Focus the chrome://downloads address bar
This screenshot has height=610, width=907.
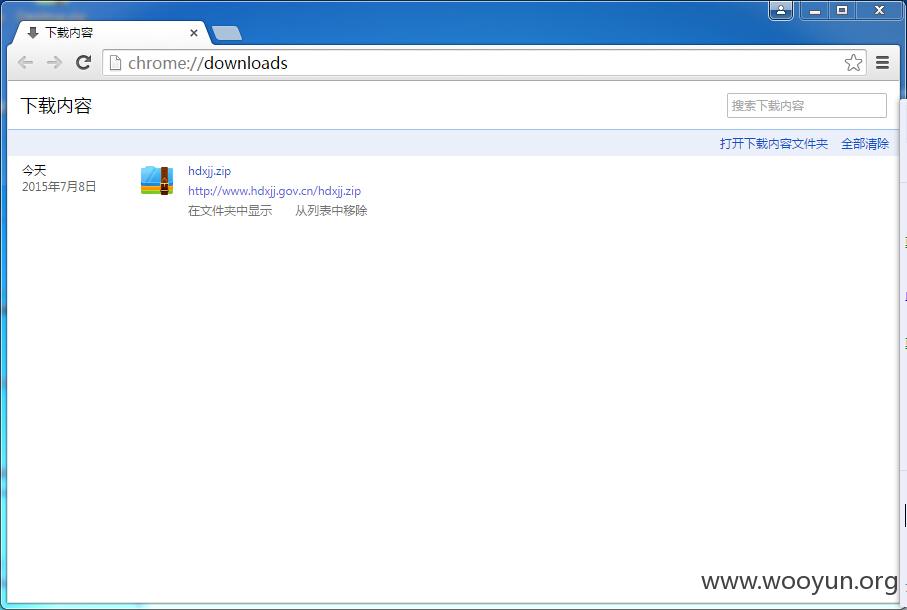click(x=484, y=62)
